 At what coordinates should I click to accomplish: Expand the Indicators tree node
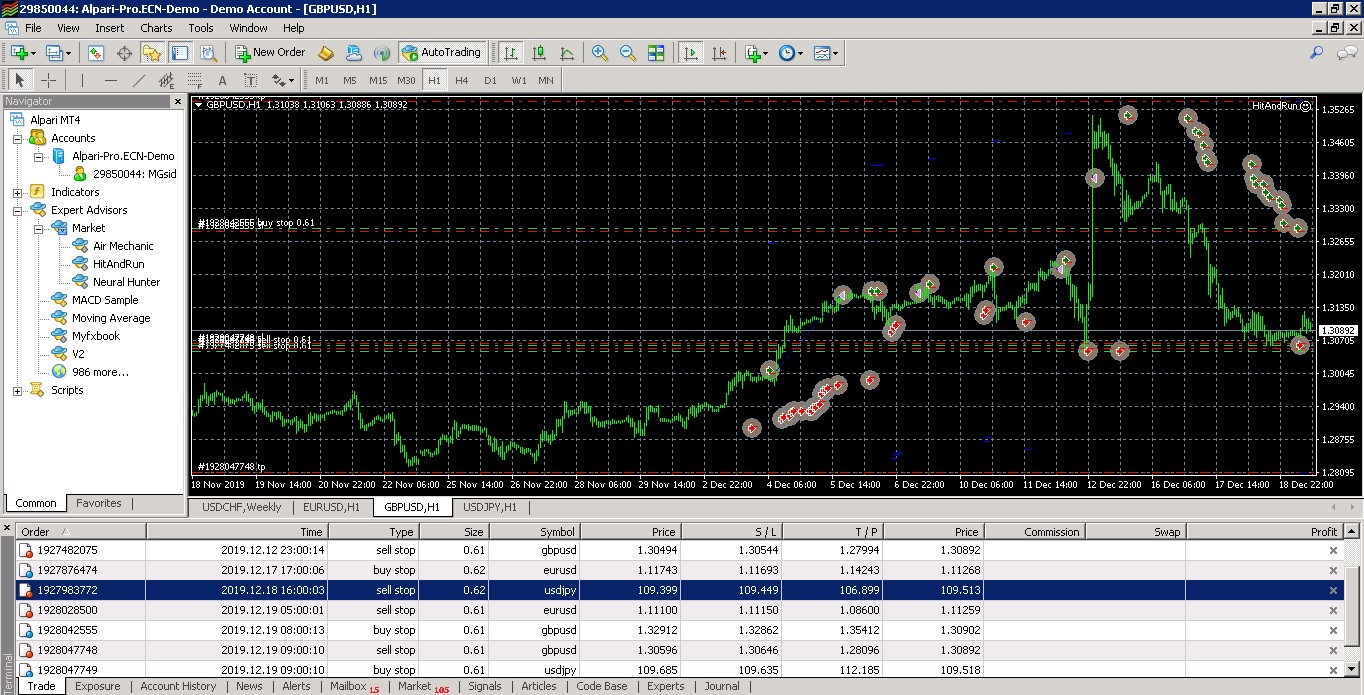pyautogui.click(x=18, y=192)
